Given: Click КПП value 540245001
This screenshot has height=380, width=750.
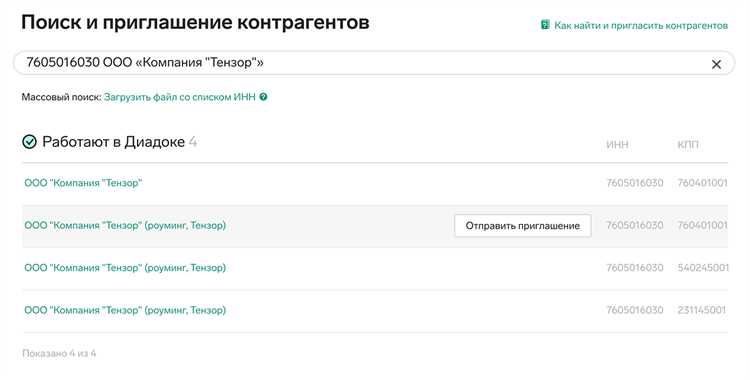Looking at the screenshot, I should click(703, 268).
